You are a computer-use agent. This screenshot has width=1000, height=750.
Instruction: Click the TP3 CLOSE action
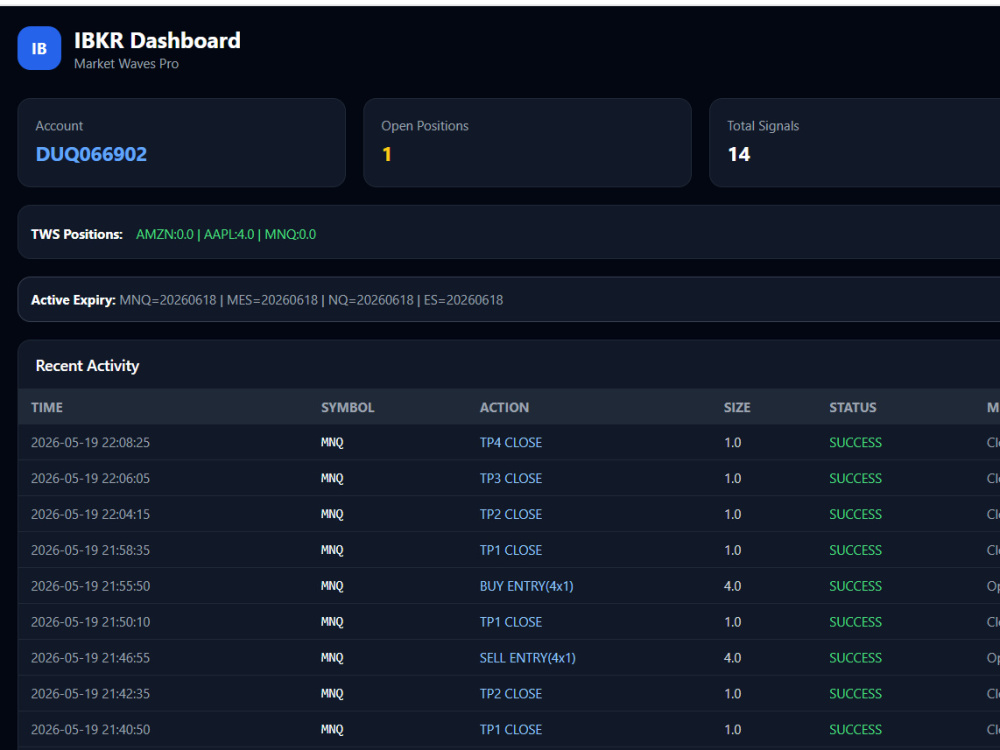pos(511,478)
